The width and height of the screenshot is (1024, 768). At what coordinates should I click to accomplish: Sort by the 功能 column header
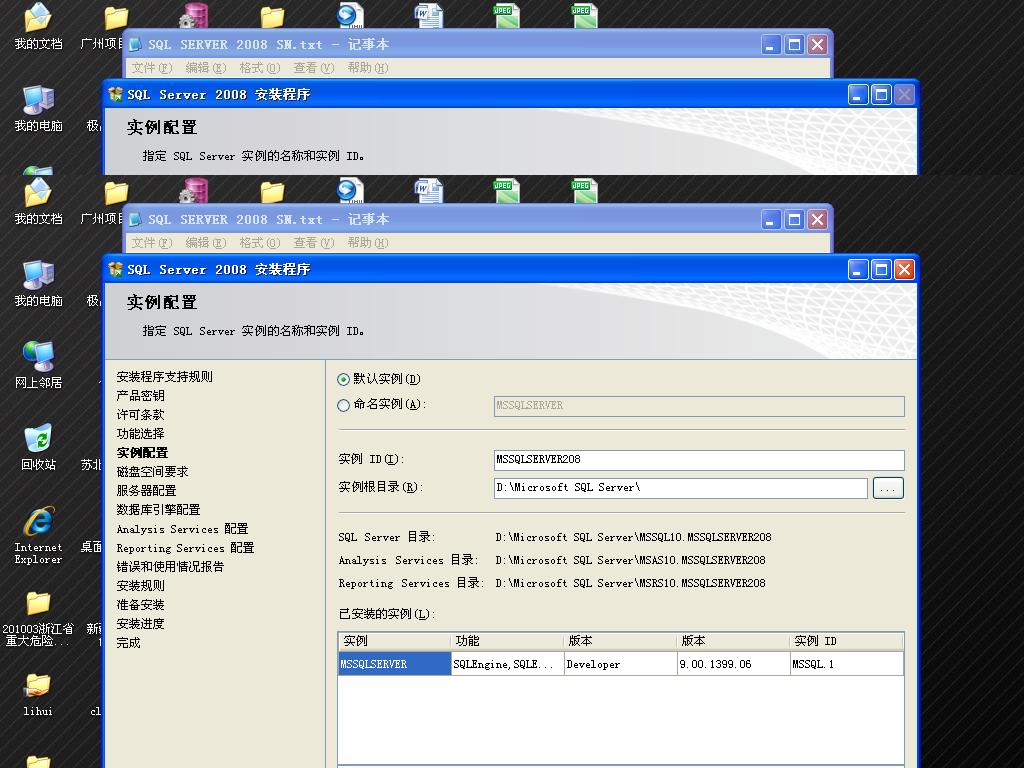coord(507,641)
